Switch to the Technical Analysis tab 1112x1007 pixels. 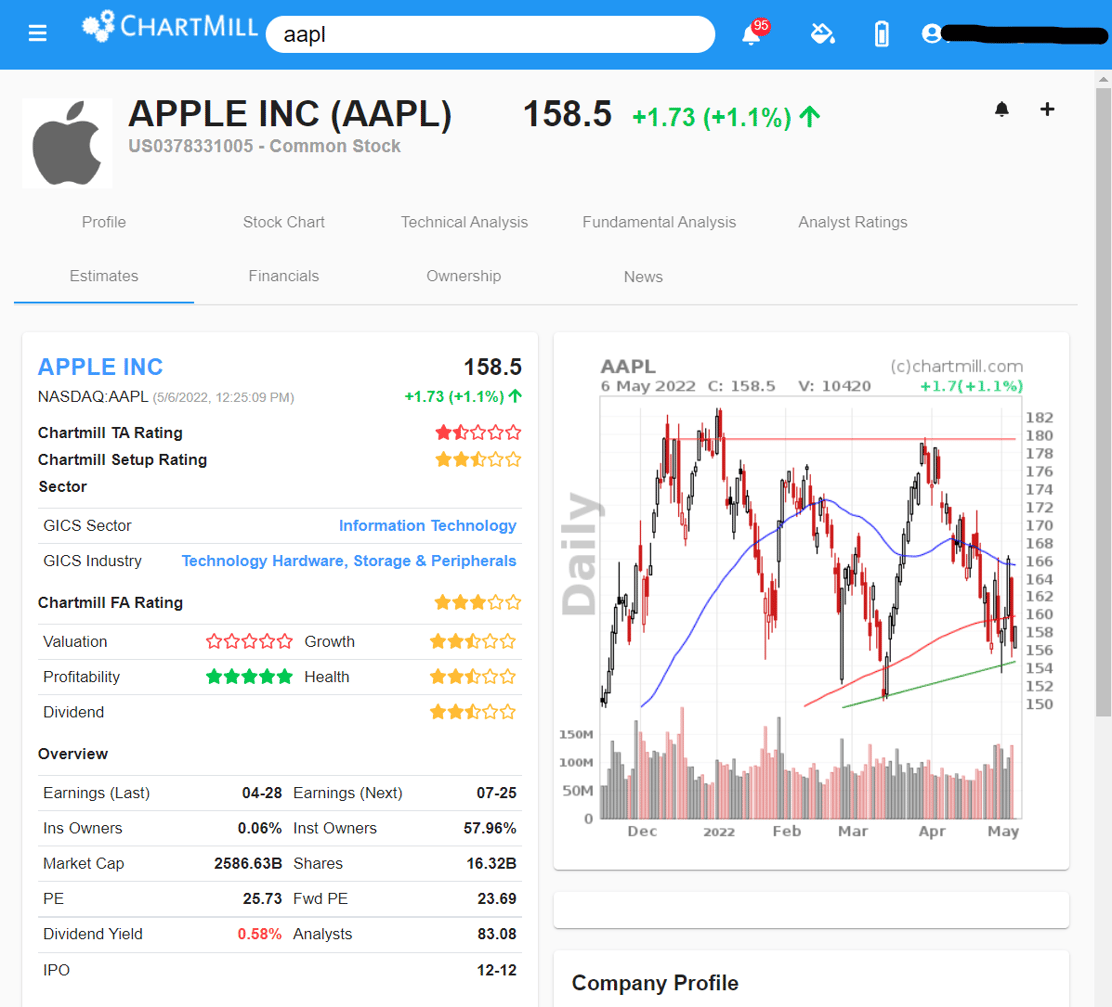(464, 222)
